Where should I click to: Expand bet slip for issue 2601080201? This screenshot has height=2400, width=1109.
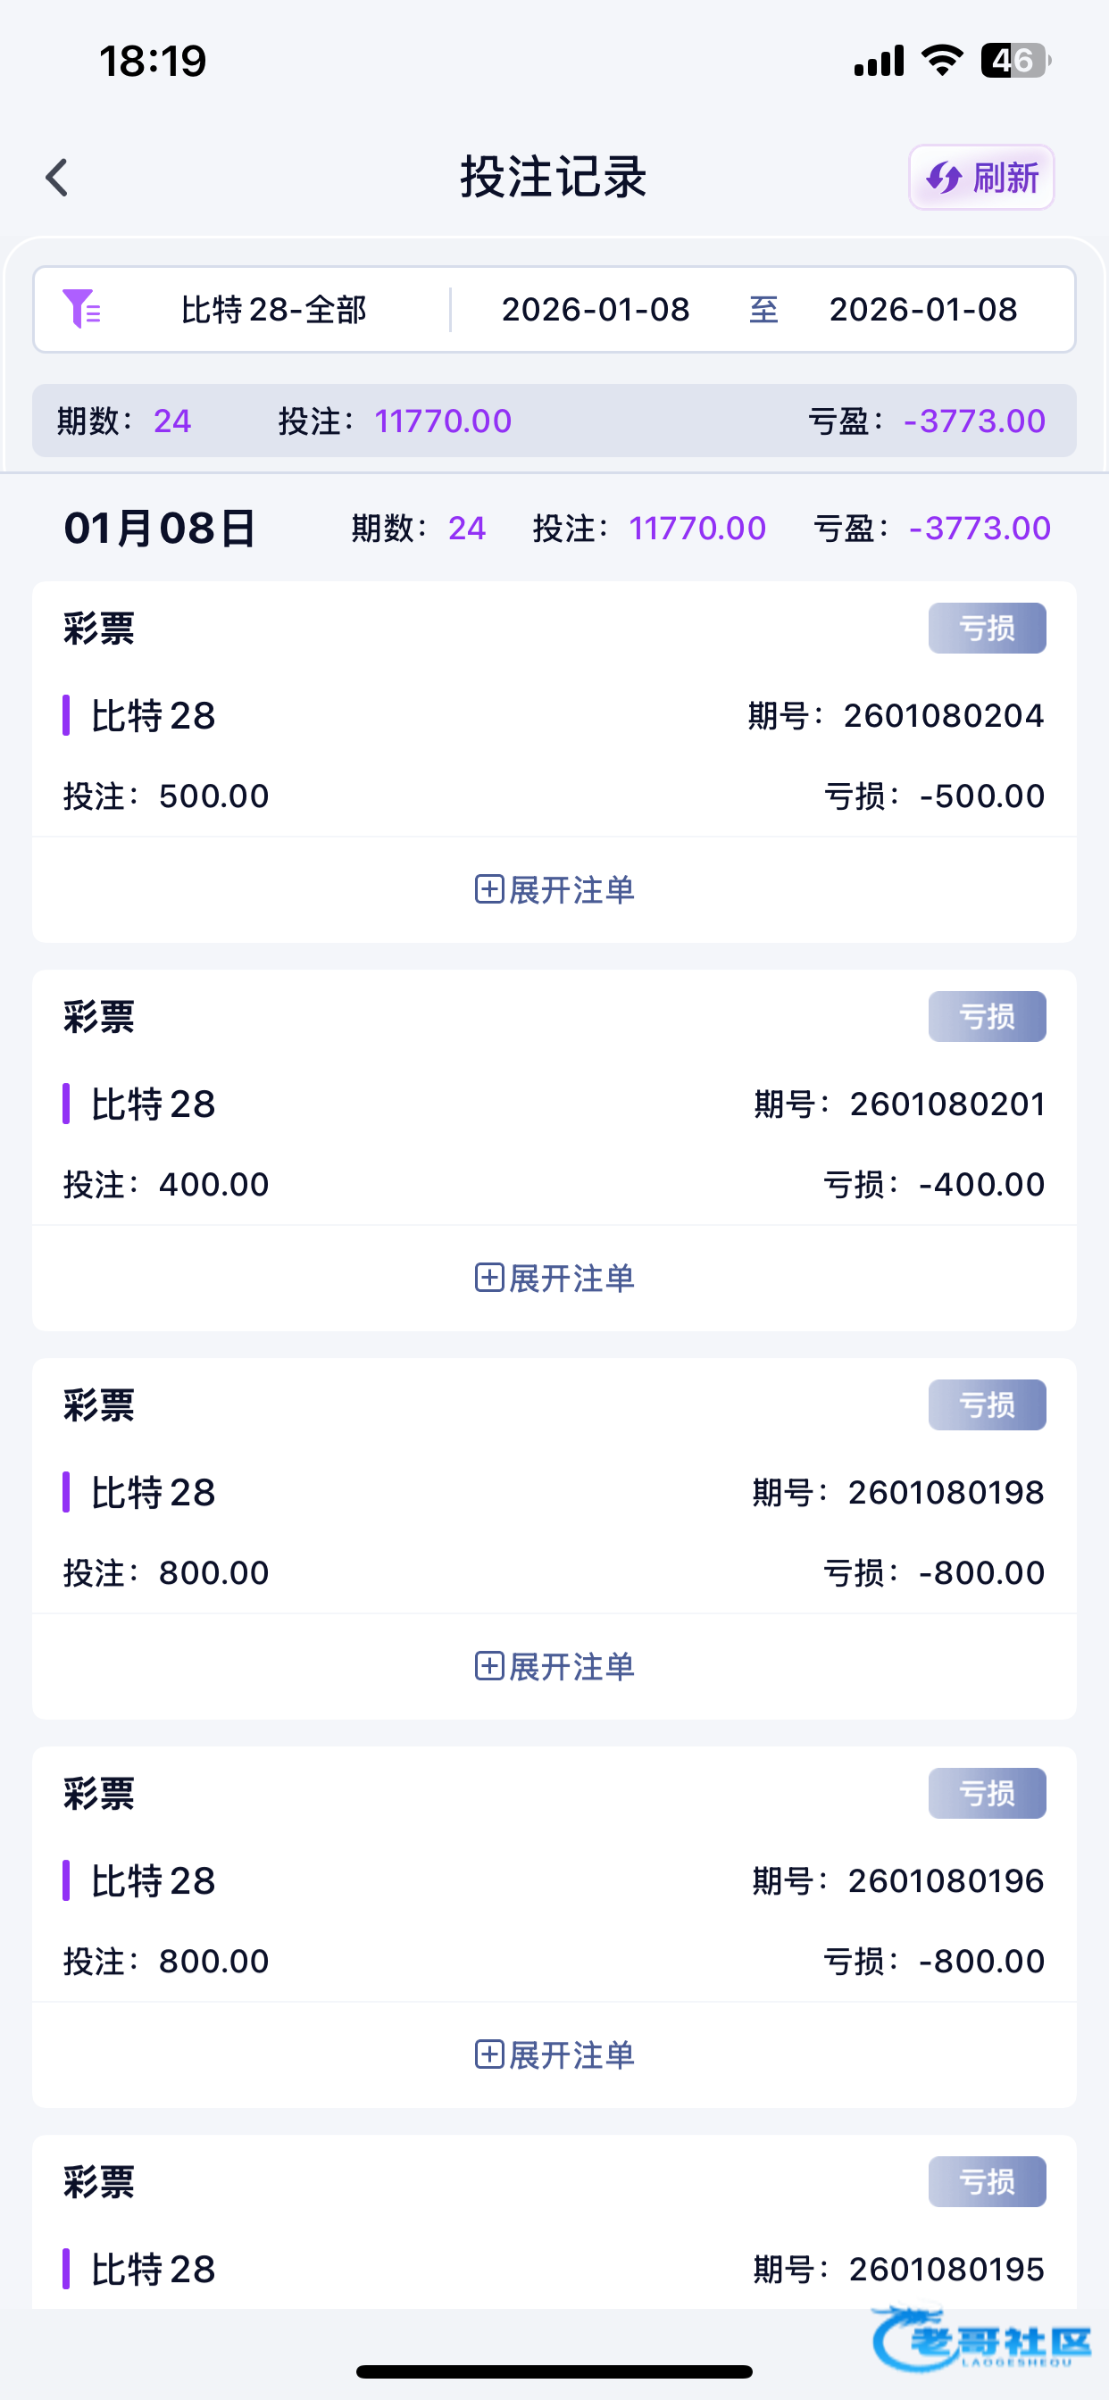(554, 1278)
